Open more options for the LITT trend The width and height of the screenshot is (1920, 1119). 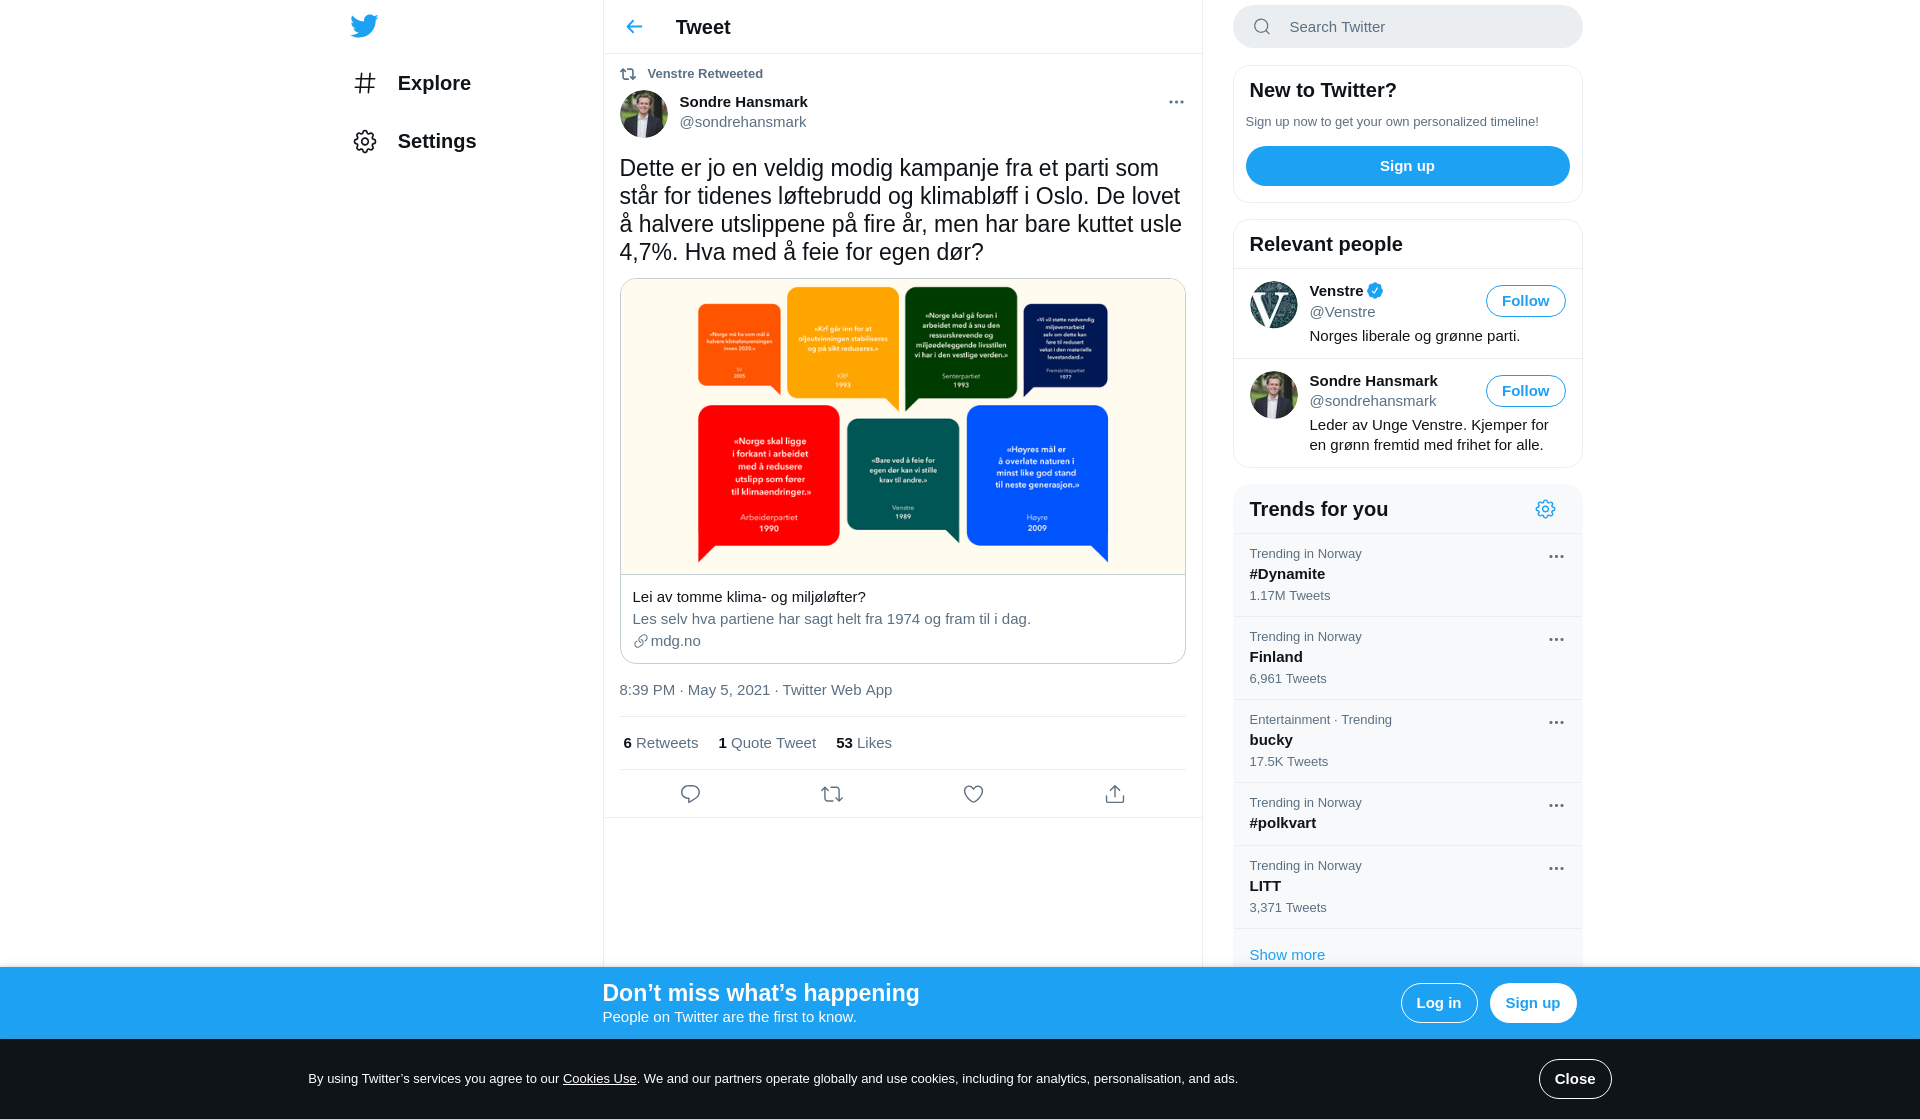click(1556, 869)
